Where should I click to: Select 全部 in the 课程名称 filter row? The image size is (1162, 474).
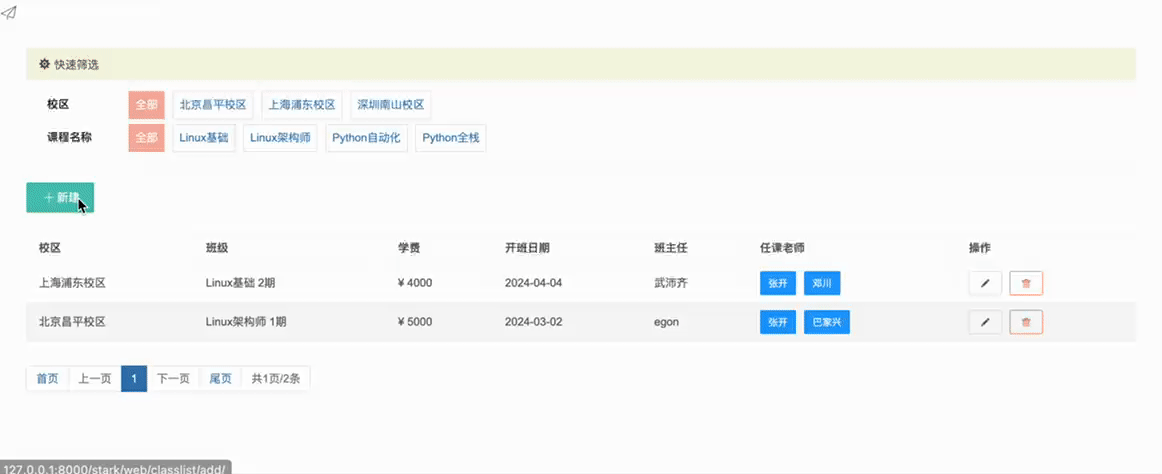146,138
